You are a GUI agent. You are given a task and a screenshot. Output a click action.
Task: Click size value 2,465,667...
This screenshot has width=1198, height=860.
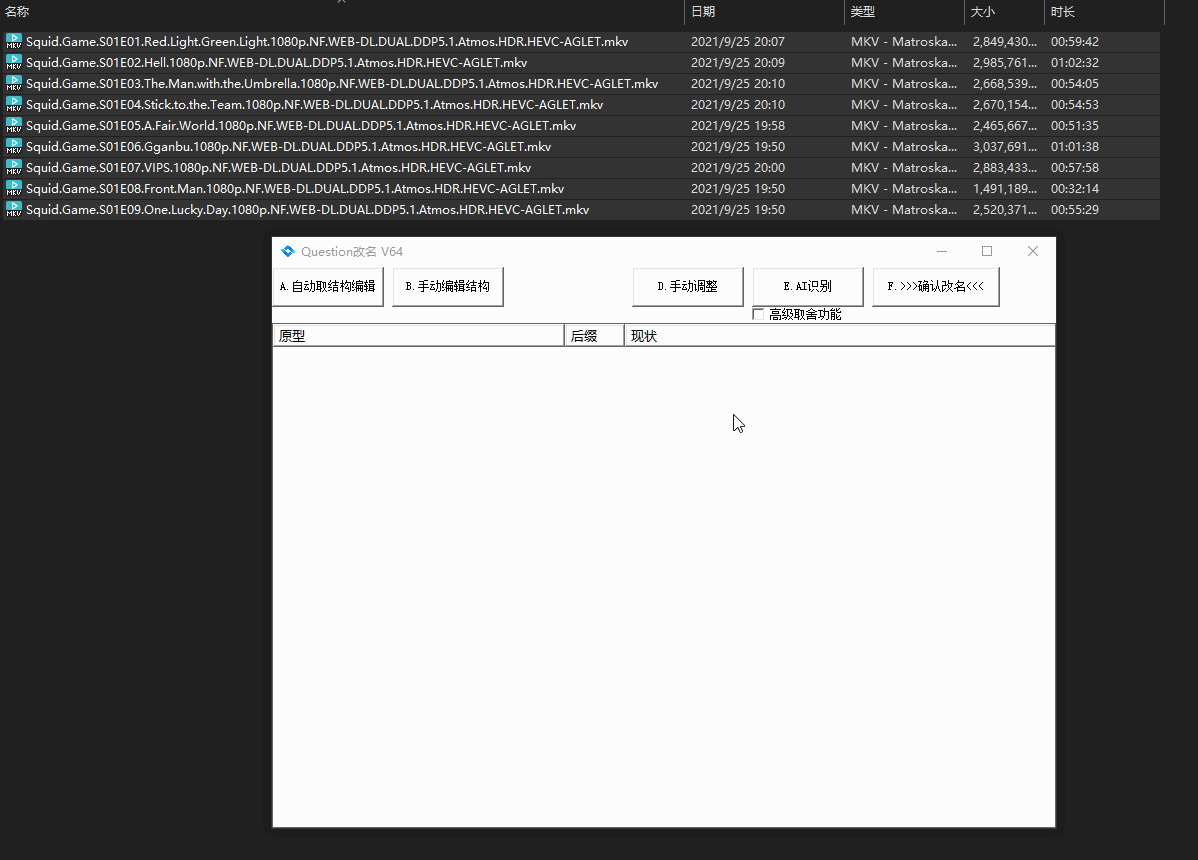pos(1005,125)
